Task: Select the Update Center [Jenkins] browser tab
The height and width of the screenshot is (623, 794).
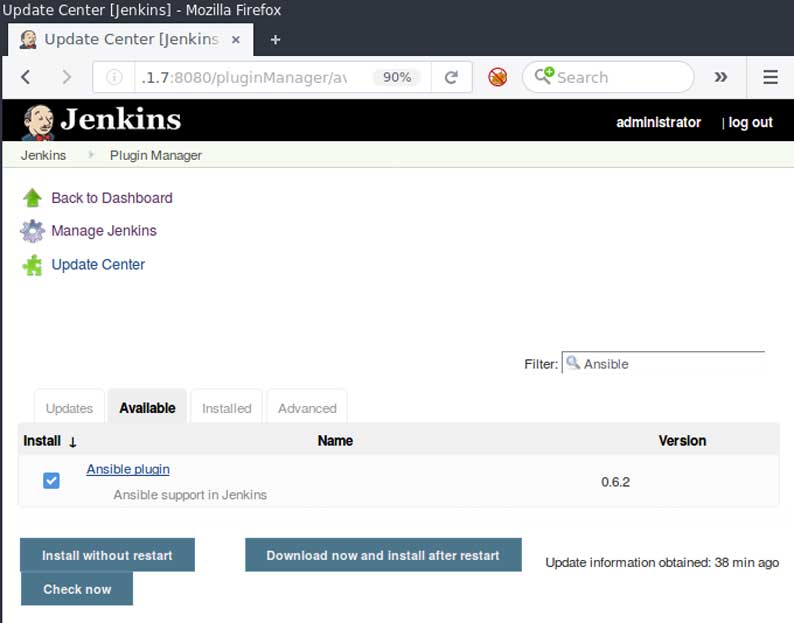Action: click(x=131, y=40)
